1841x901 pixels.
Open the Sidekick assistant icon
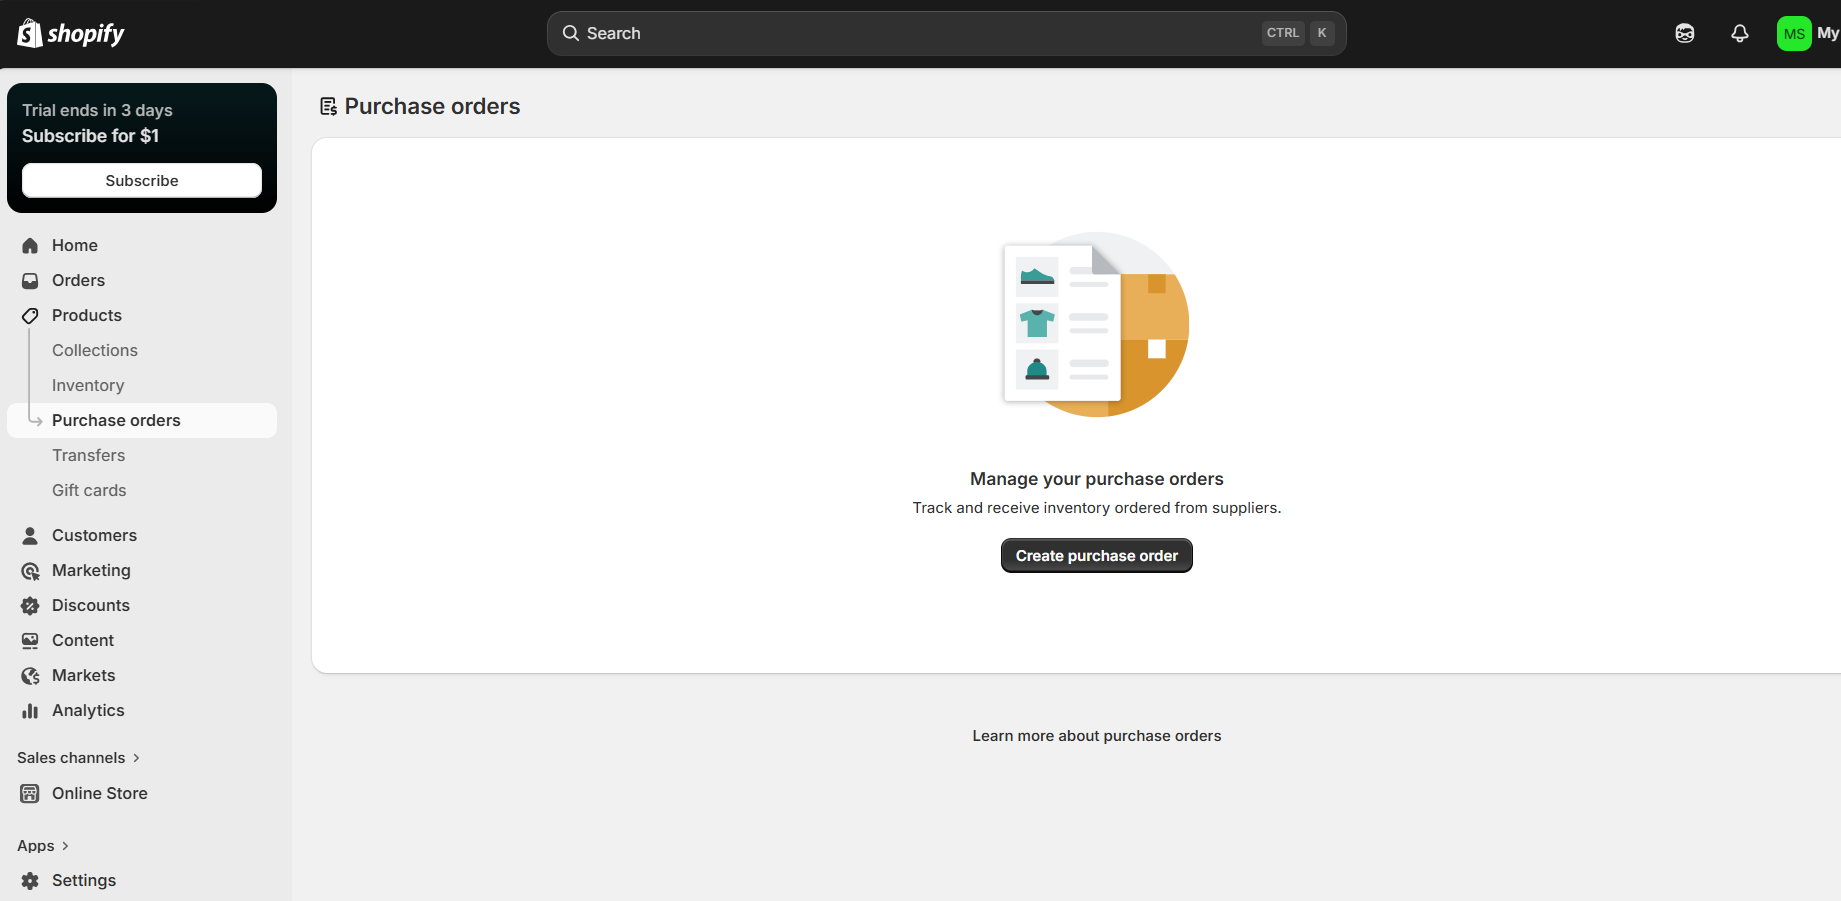pos(1685,33)
